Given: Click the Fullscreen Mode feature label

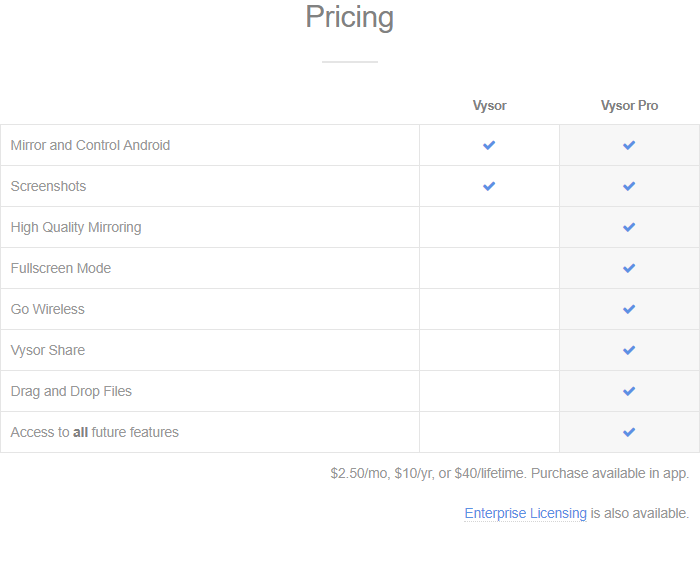Looking at the screenshot, I should [61, 268].
